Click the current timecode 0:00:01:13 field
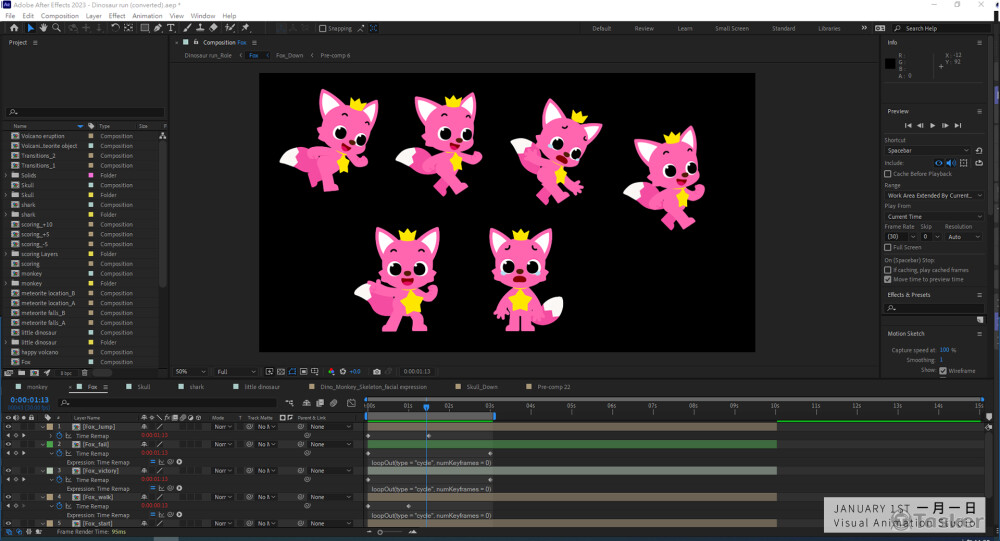Image resolution: width=1000 pixels, height=541 pixels. (28, 400)
